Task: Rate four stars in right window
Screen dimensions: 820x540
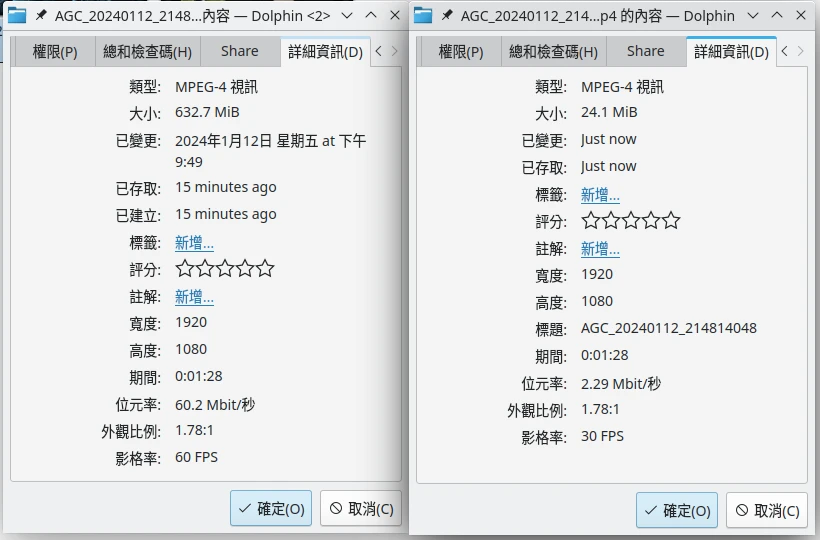Action: click(651, 220)
